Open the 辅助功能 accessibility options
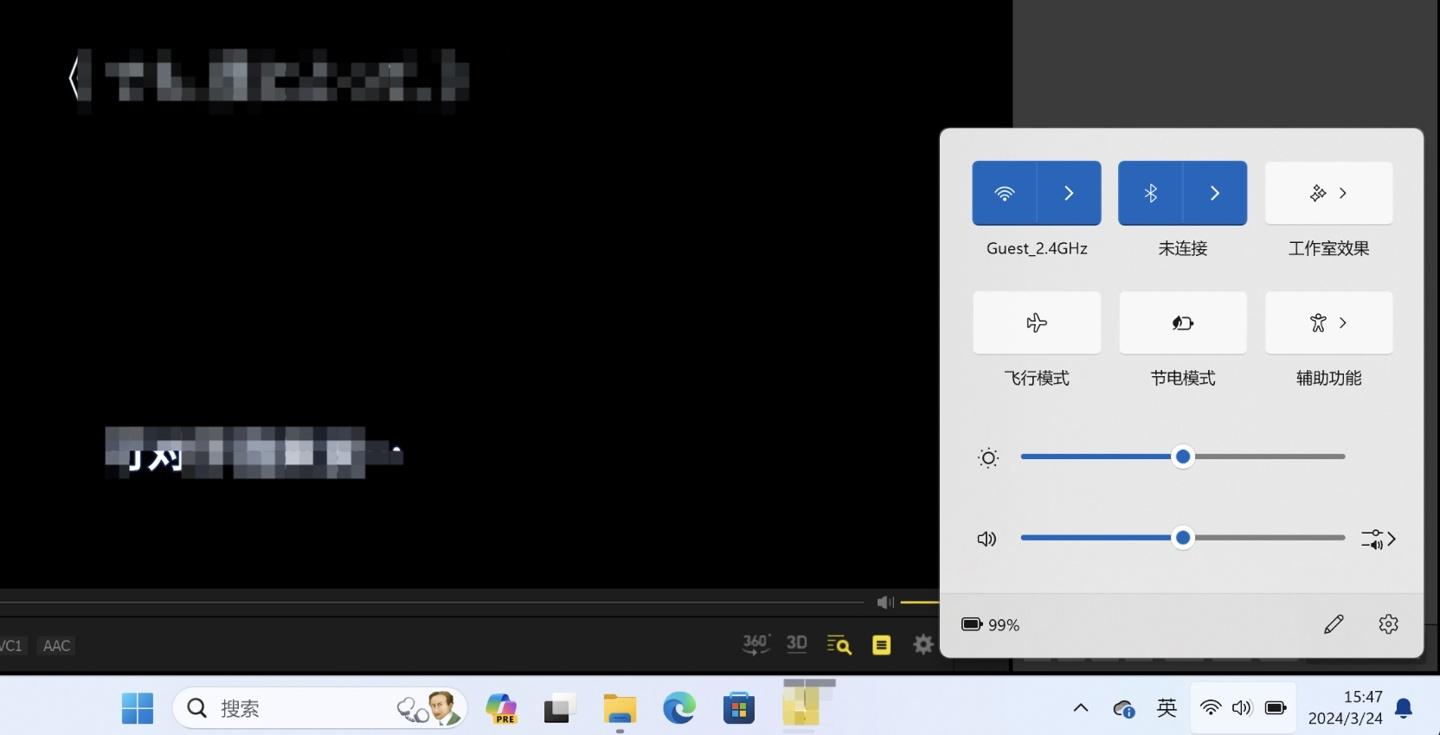1440x735 pixels. (1329, 323)
